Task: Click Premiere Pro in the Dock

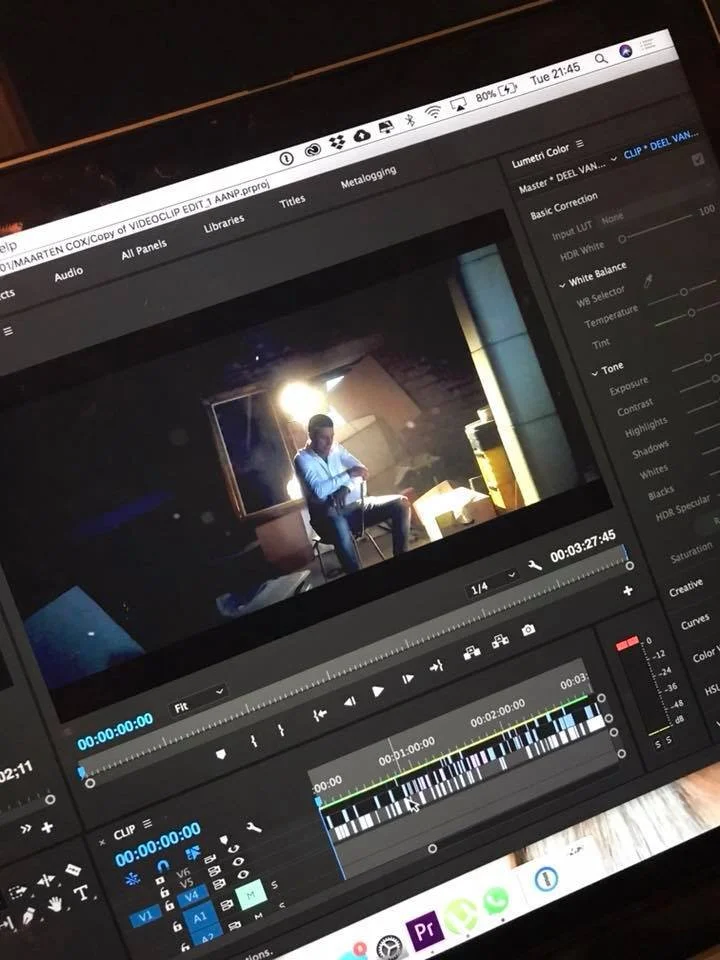Action: point(424,931)
